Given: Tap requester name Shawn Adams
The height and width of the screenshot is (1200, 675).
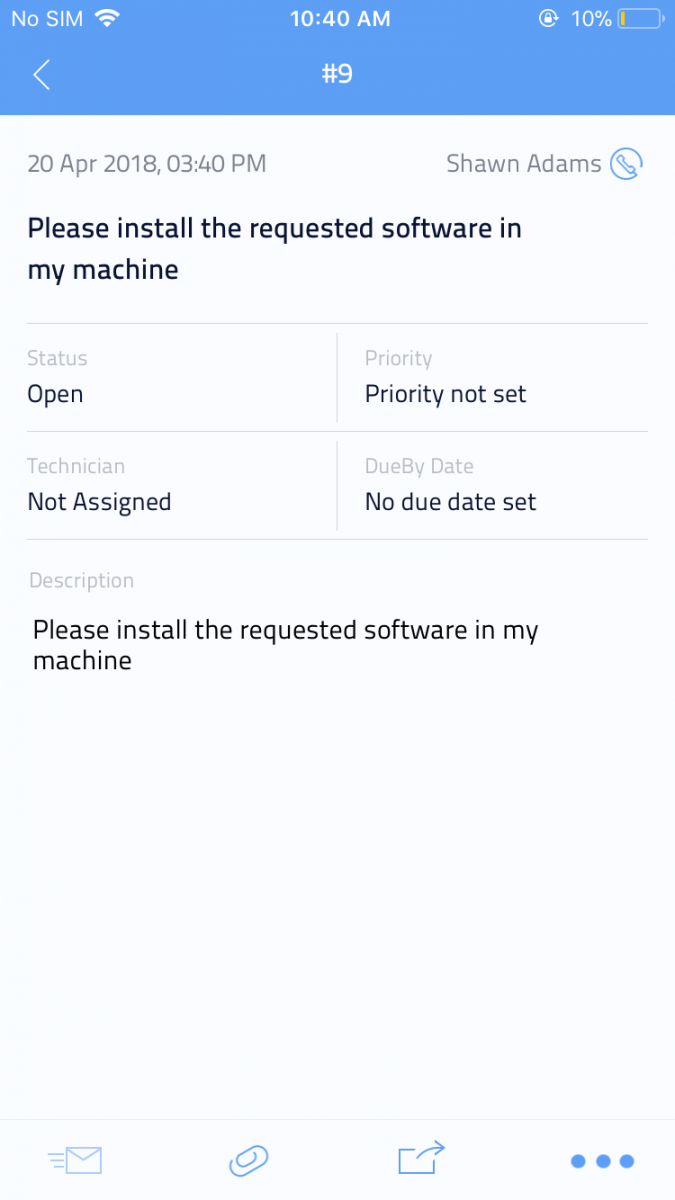Looking at the screenshot, I should tap(524, 164).
